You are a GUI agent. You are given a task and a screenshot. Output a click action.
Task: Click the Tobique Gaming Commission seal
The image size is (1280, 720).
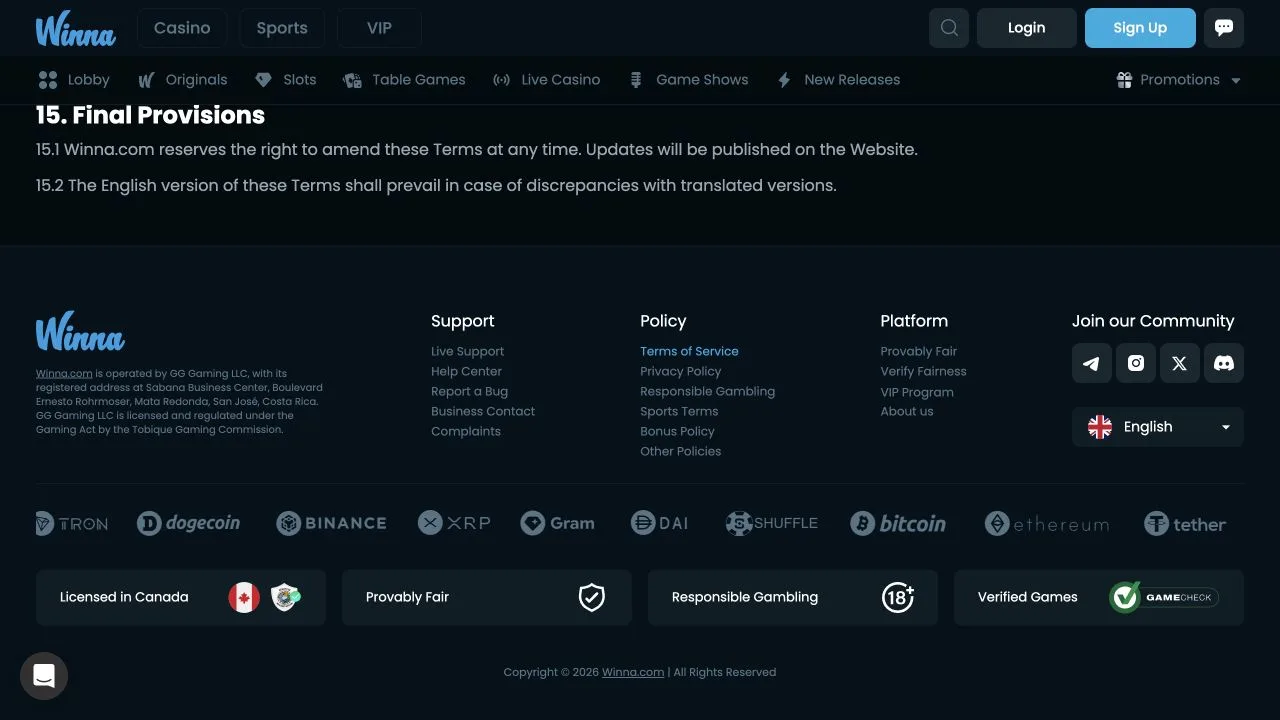pyautogui.click(x=286, y=597)
